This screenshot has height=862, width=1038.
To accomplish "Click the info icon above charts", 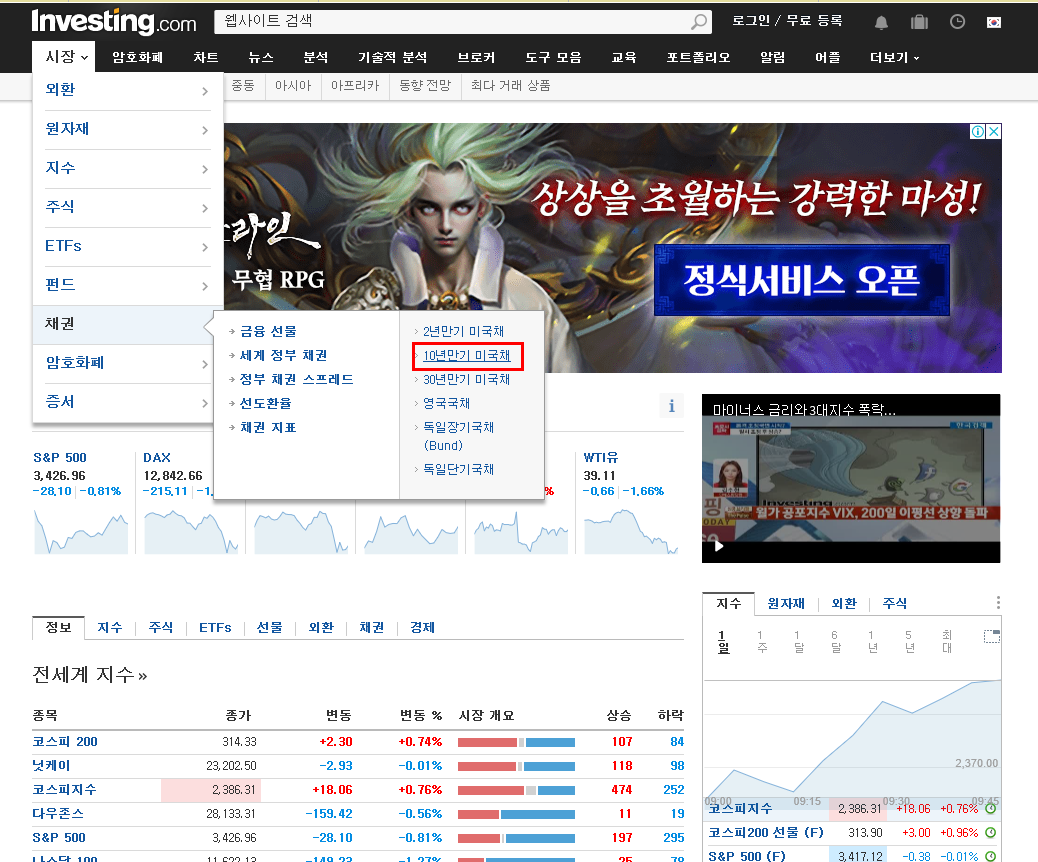I will 671,406.
